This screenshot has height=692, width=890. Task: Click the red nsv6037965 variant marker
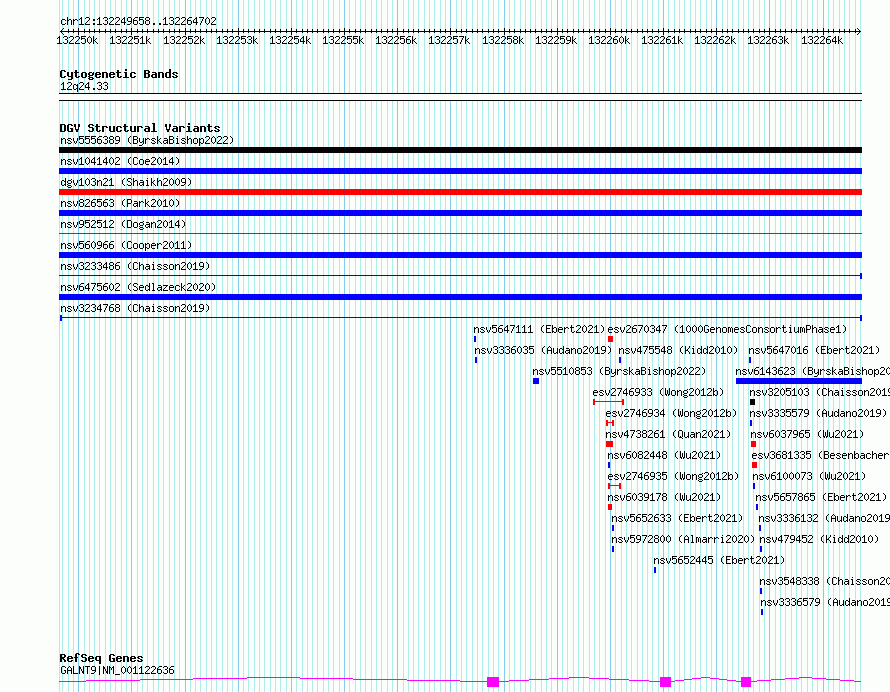[x=753, y=444]
